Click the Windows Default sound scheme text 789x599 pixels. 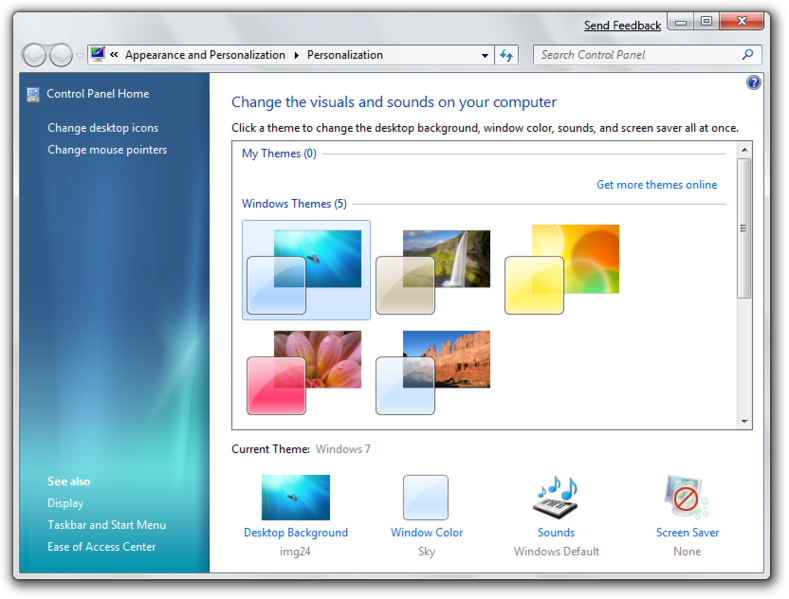click(557, 552)
